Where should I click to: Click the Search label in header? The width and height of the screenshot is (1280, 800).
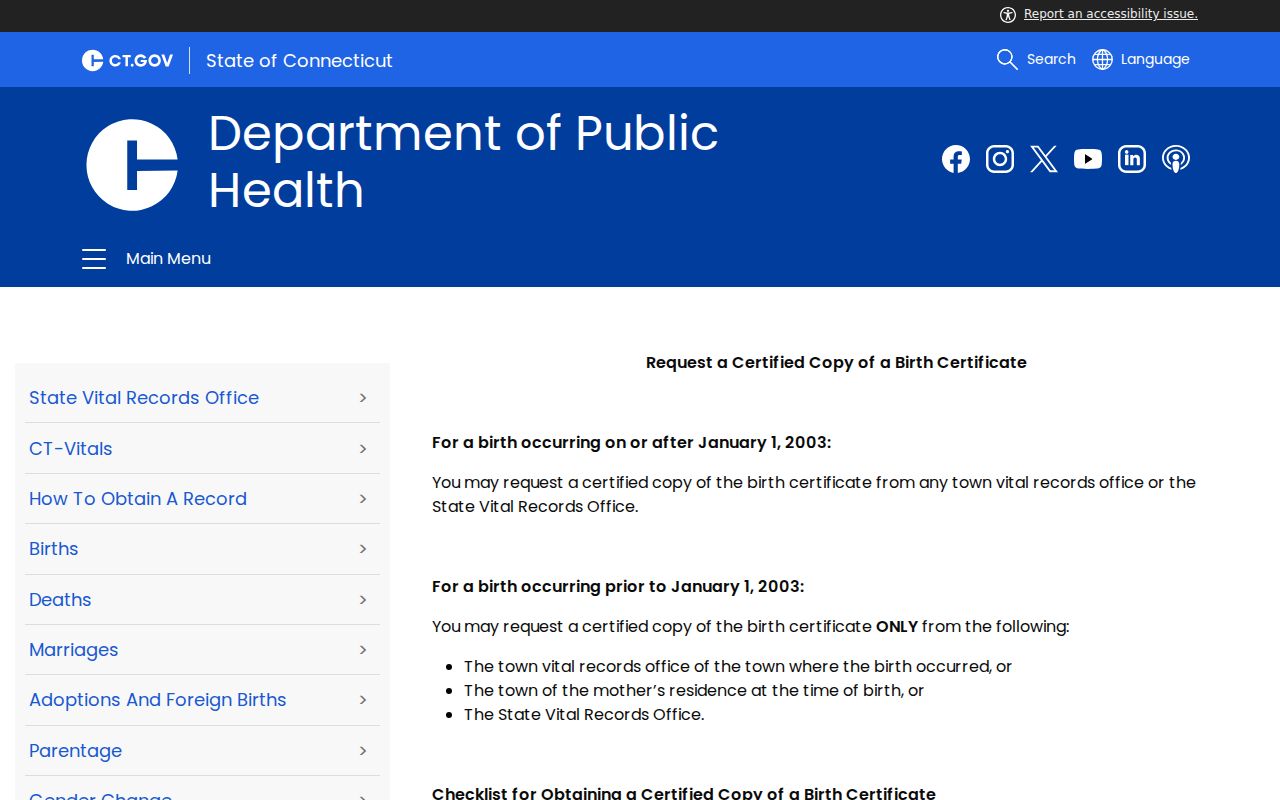pos(1051,59)
